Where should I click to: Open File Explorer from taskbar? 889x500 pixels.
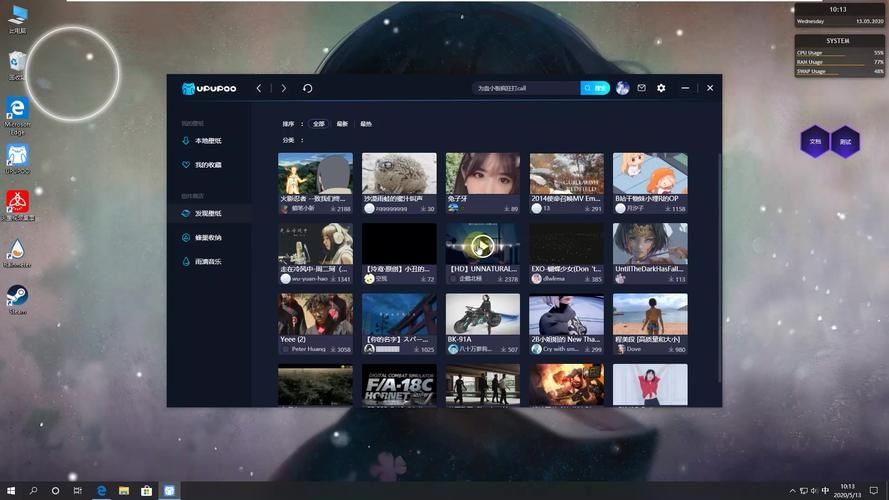(124, 490)
